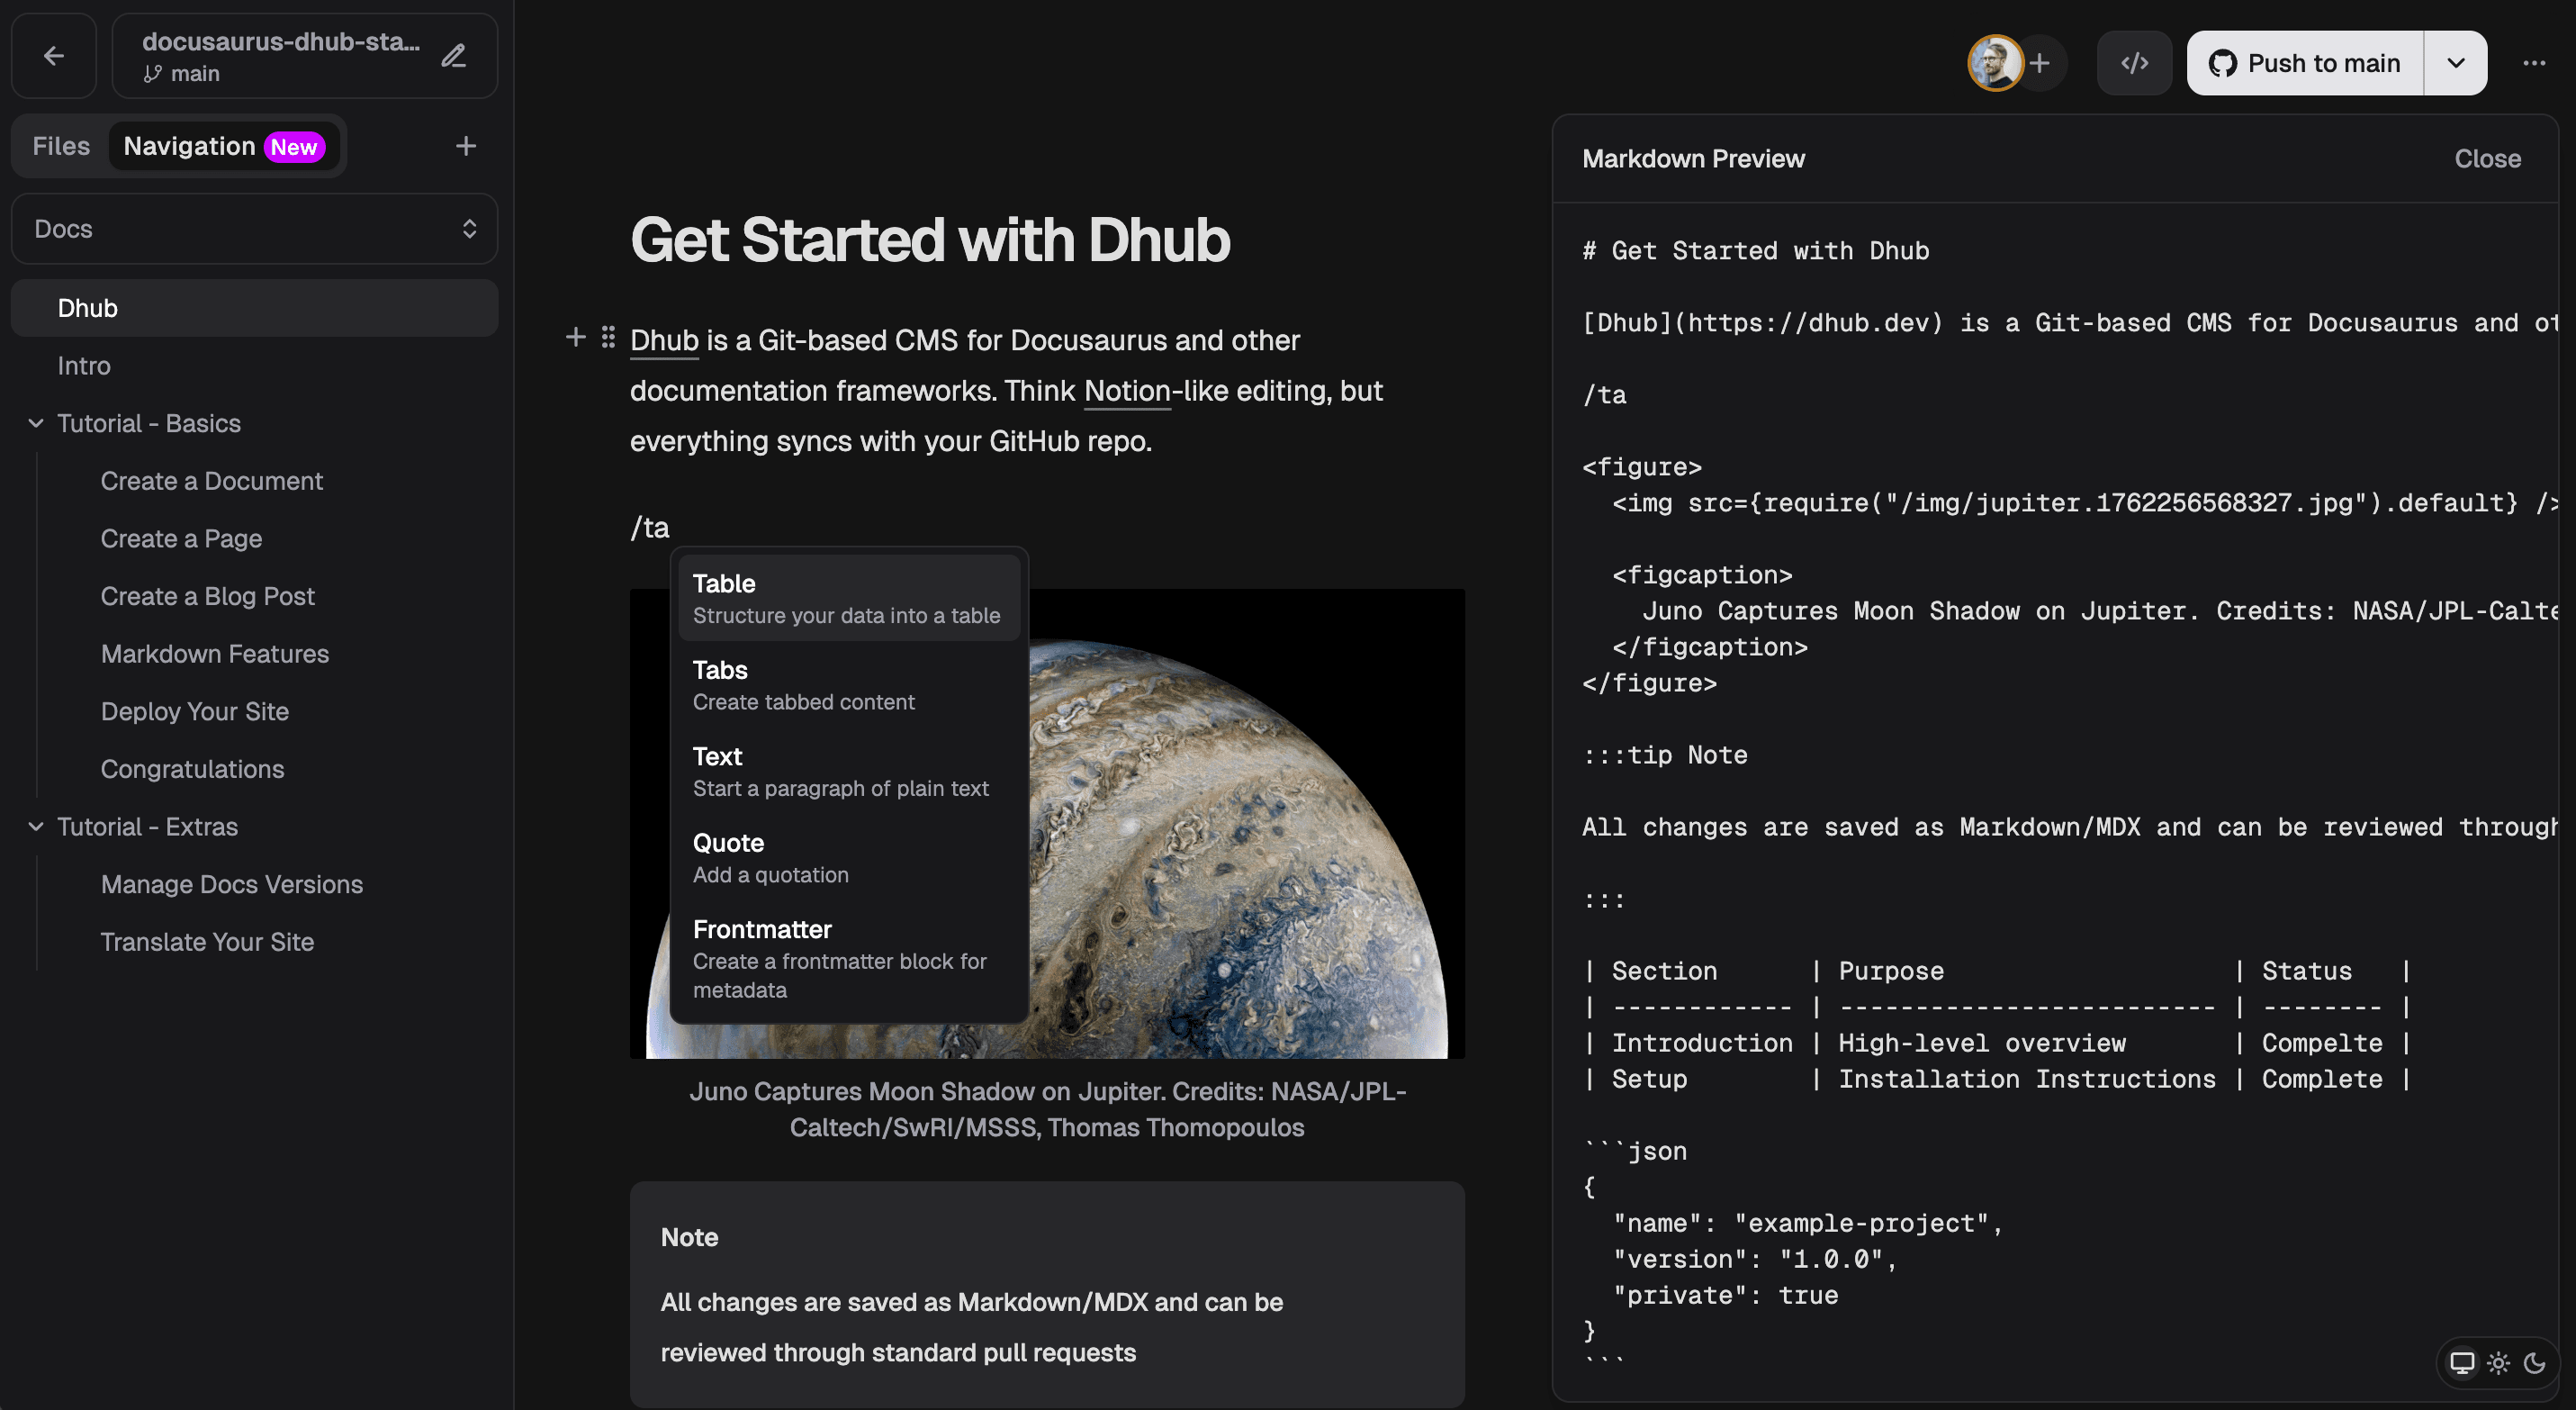
Task: Switch to dark theme with the moon icon
Action: [x=2537, y=1362]
